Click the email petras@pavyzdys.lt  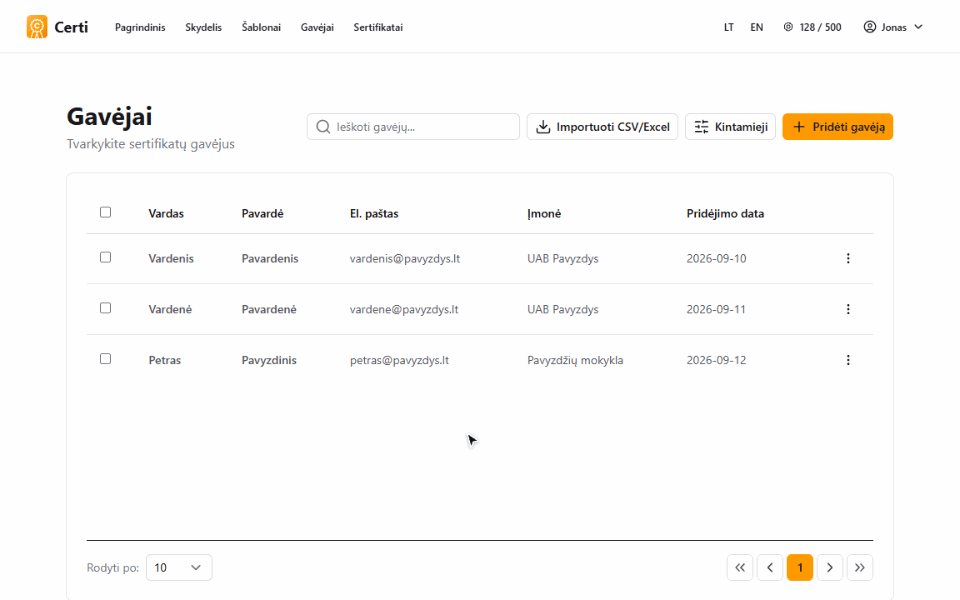pyautogui.click(x=399, y=360)
